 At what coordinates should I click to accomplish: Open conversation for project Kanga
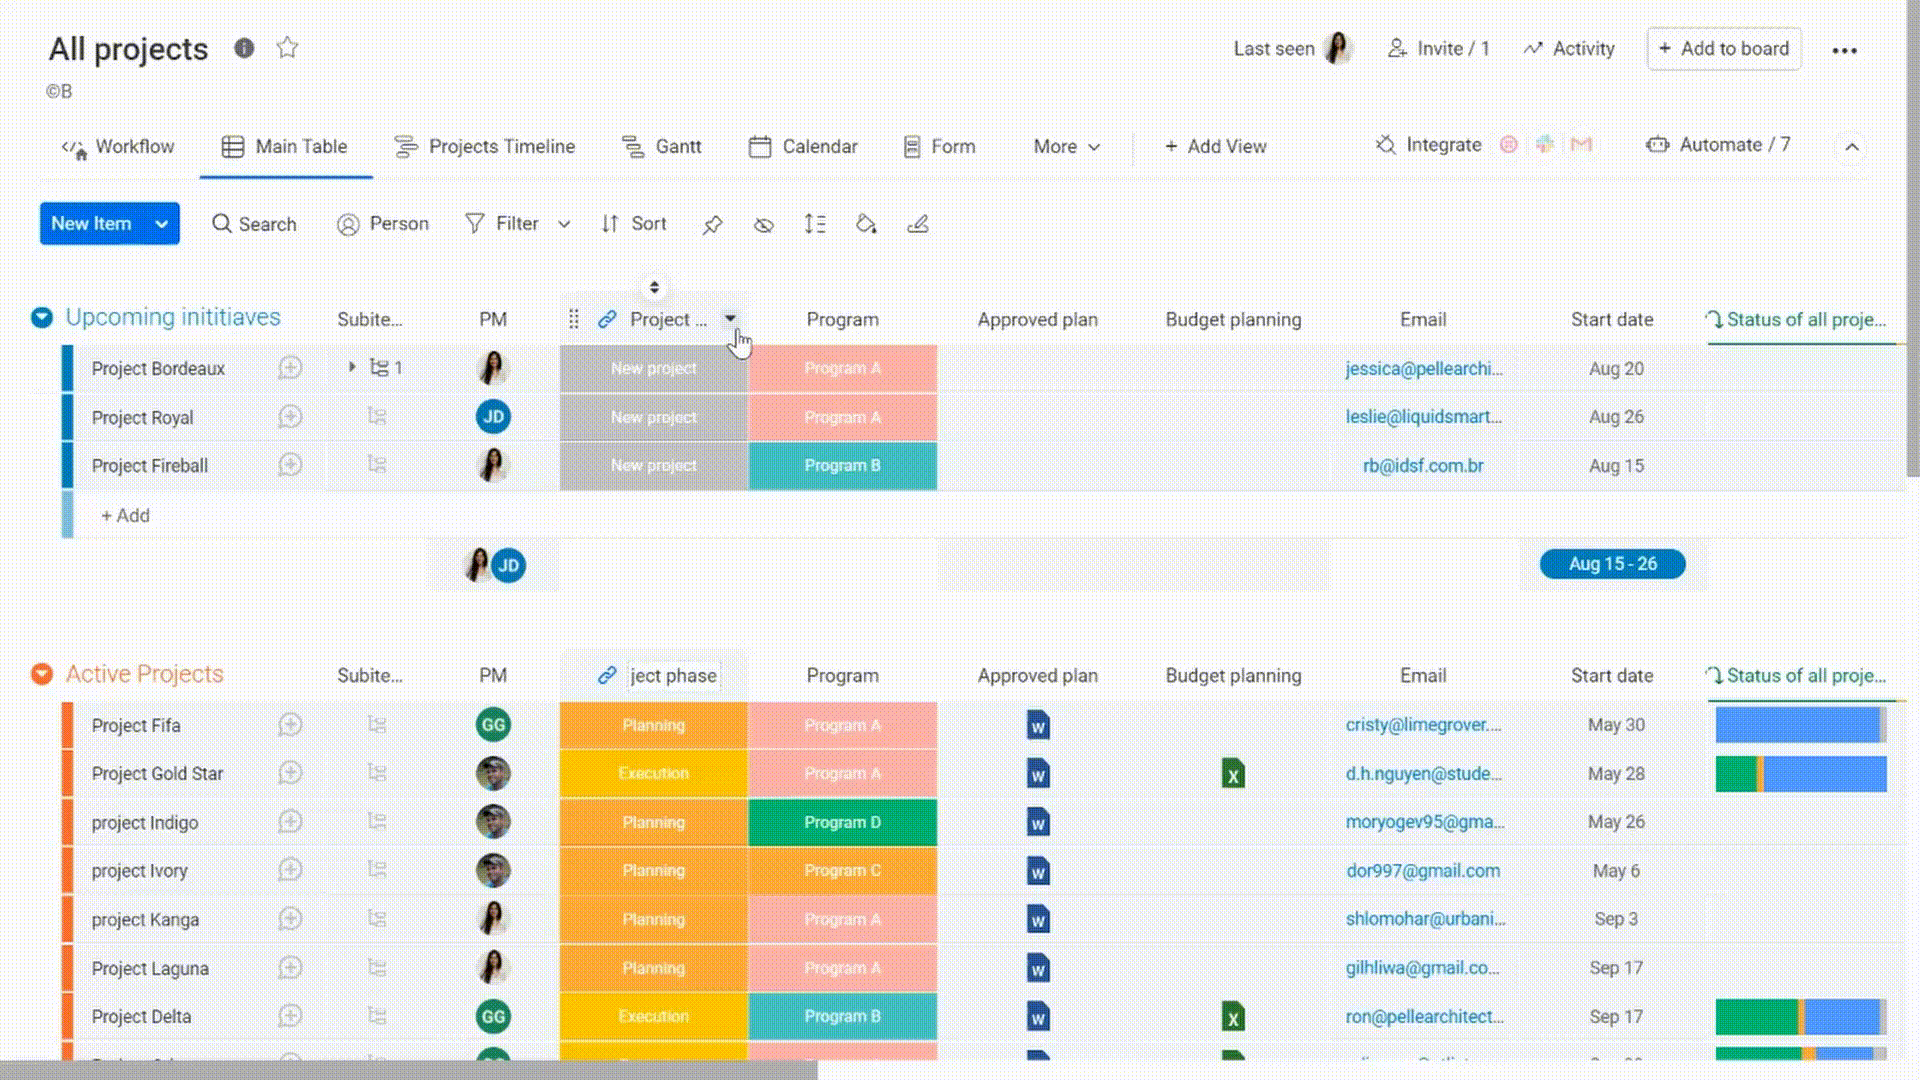[x=290, y=919]
